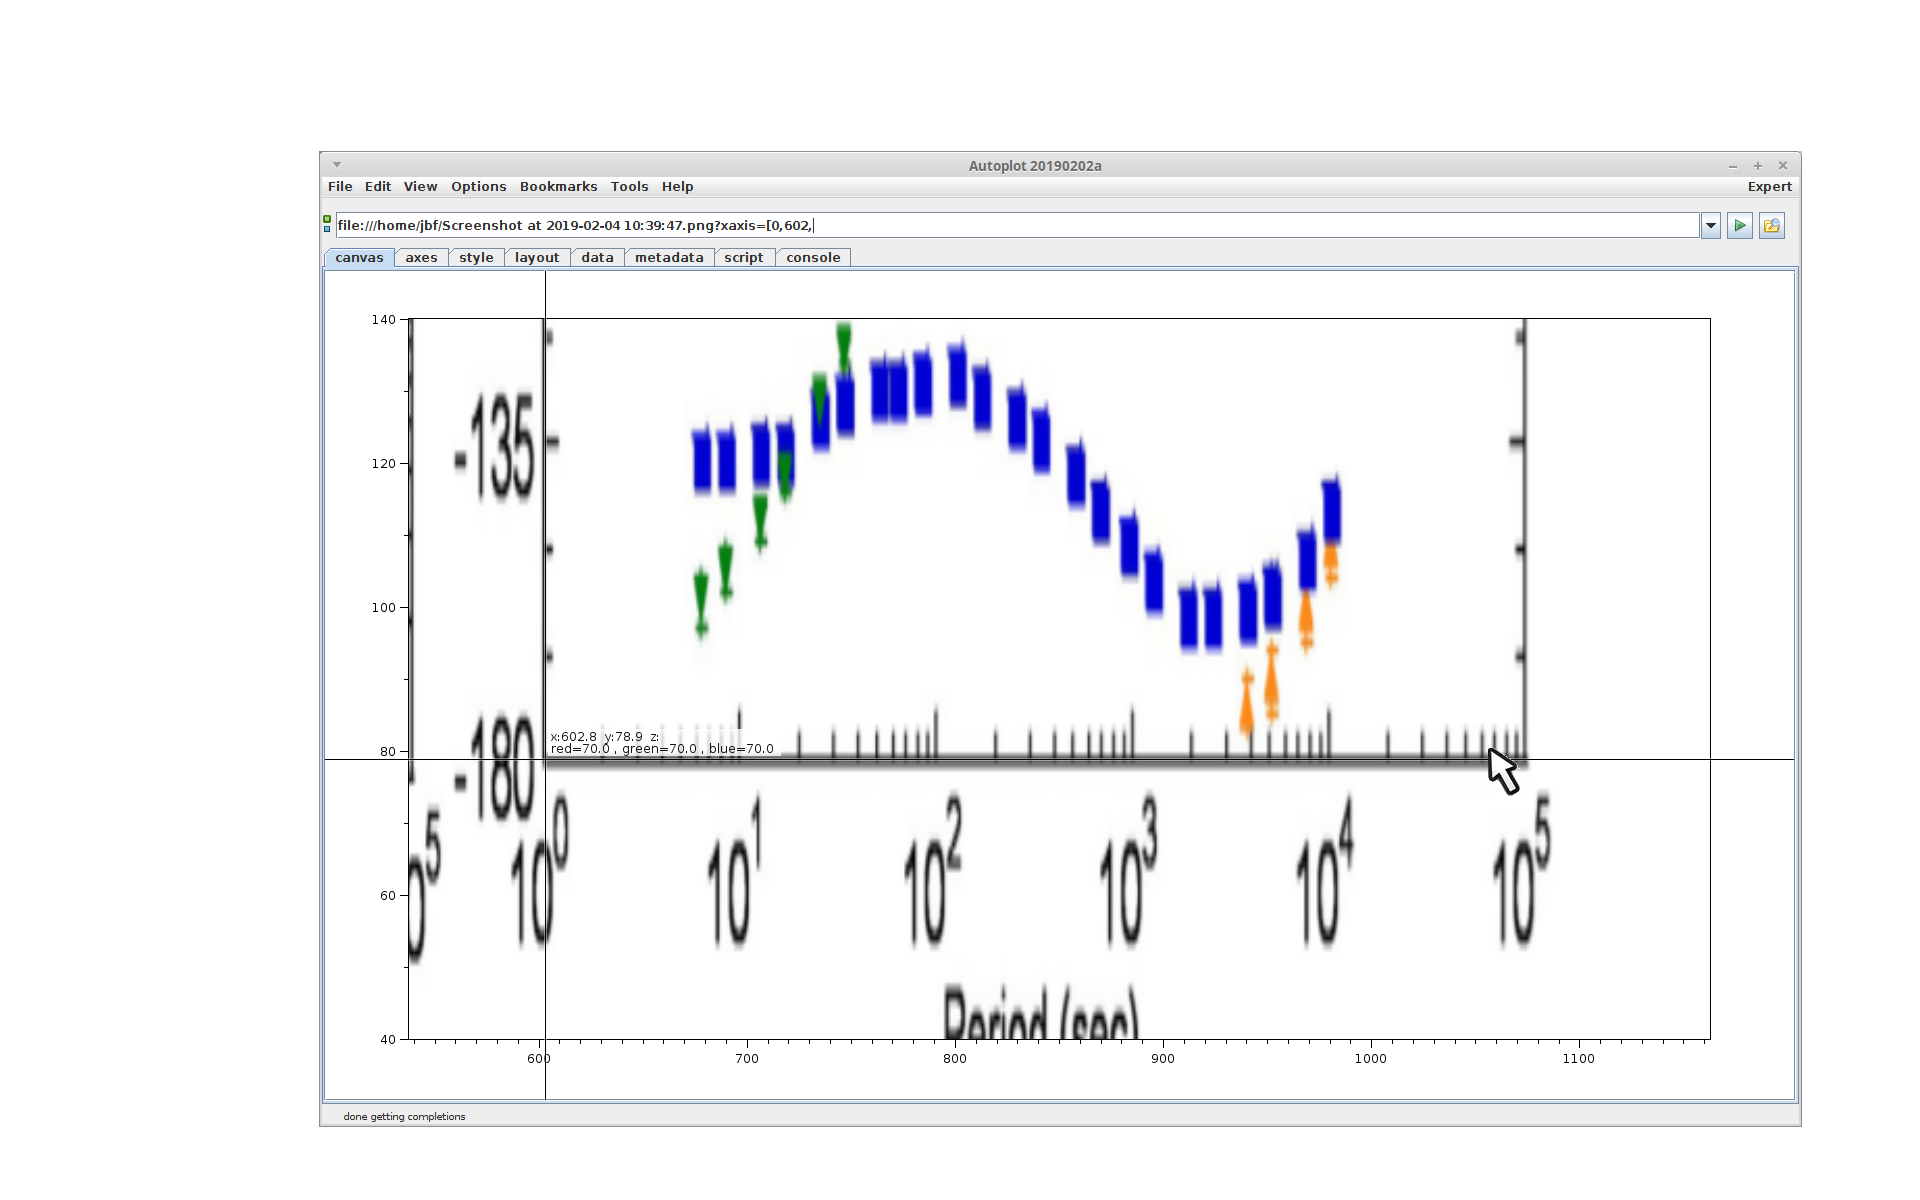This screenshot has width=1920, height=1200.
Task: Click the Expert mode menu
Action: [1769, 187]
